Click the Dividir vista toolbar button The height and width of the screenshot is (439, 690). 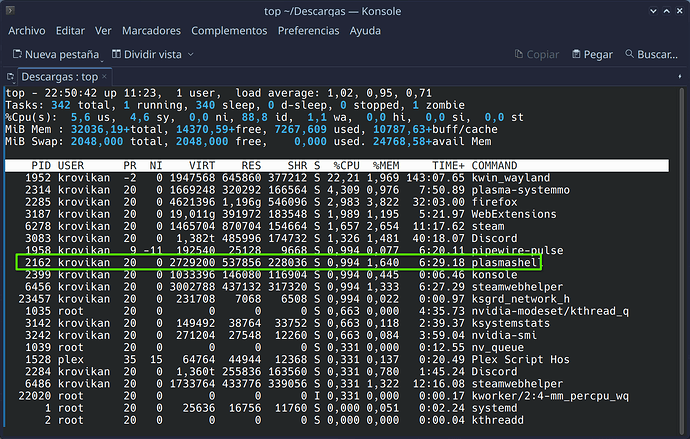pos(148,53)
